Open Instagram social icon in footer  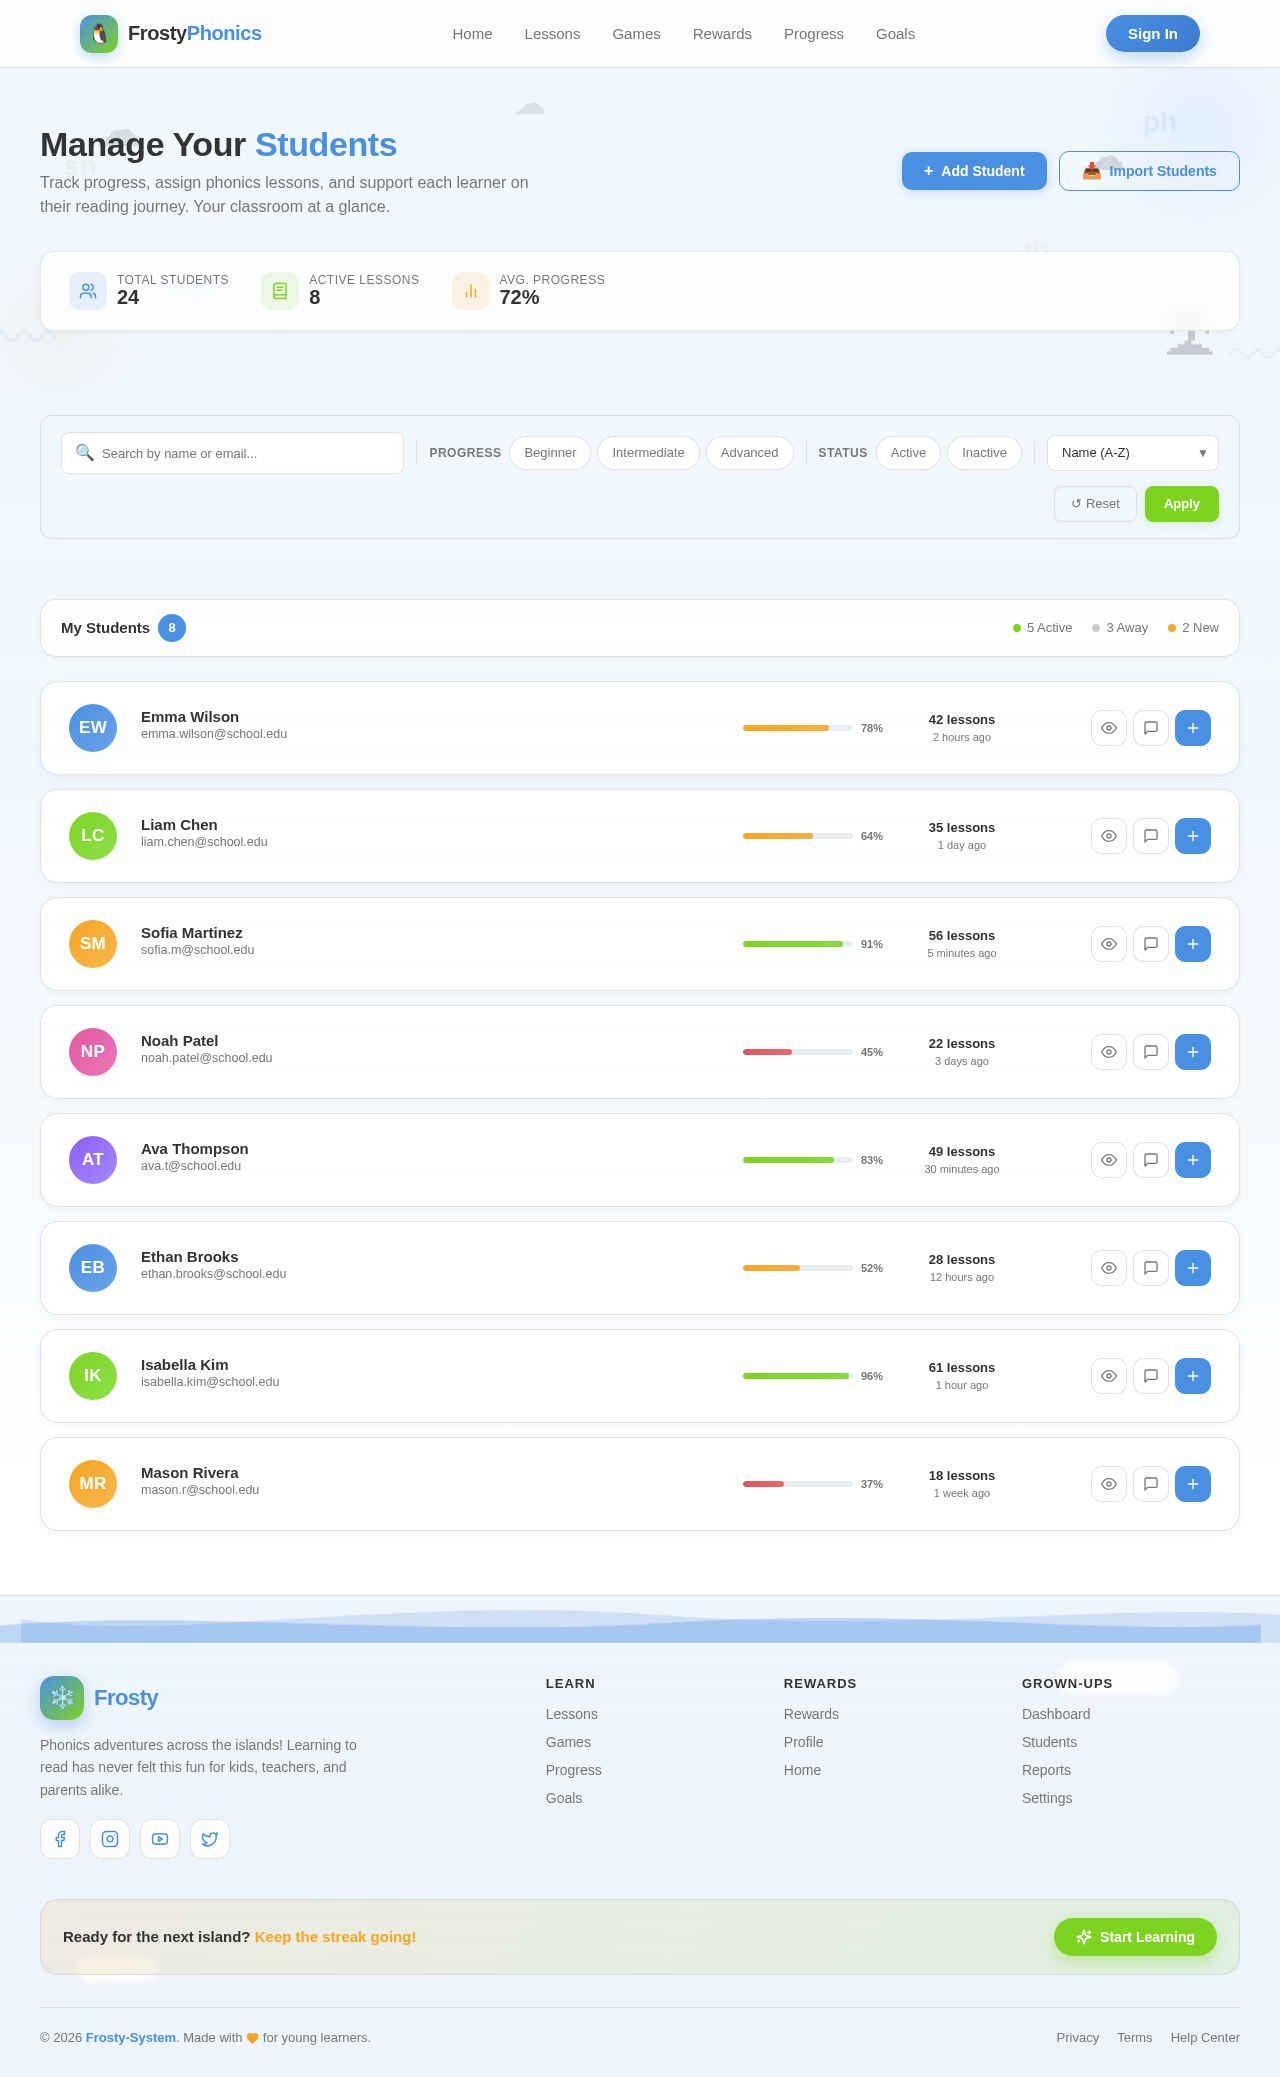tap(110, 1839)
